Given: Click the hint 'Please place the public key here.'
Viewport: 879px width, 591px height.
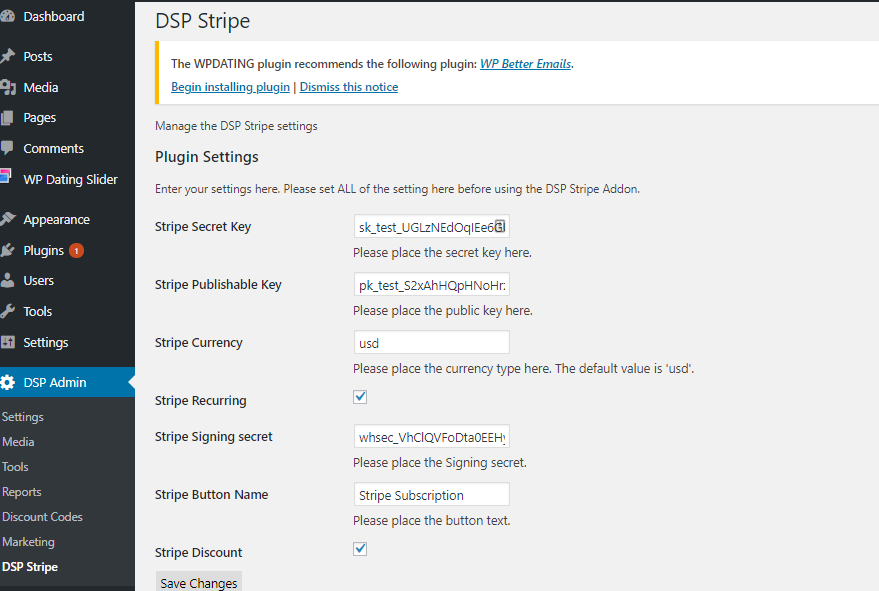Looking at the screenshot, I should 443,311.
